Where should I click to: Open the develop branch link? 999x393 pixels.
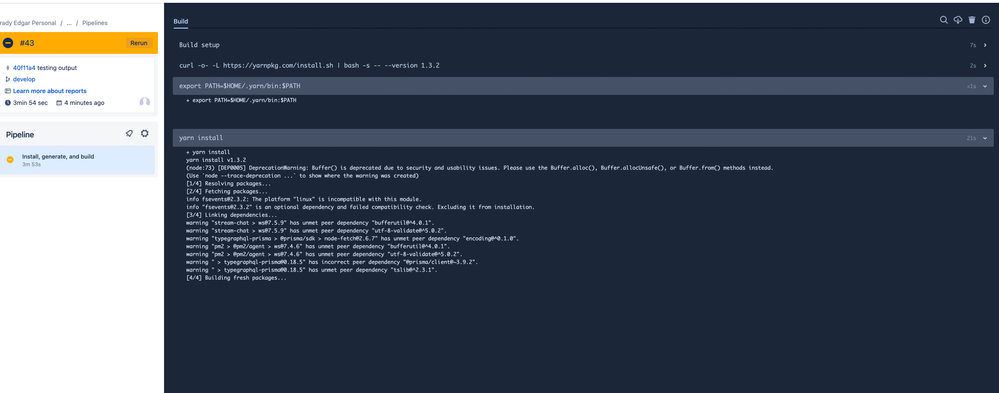pyautogui.click(x=24, y=79)
